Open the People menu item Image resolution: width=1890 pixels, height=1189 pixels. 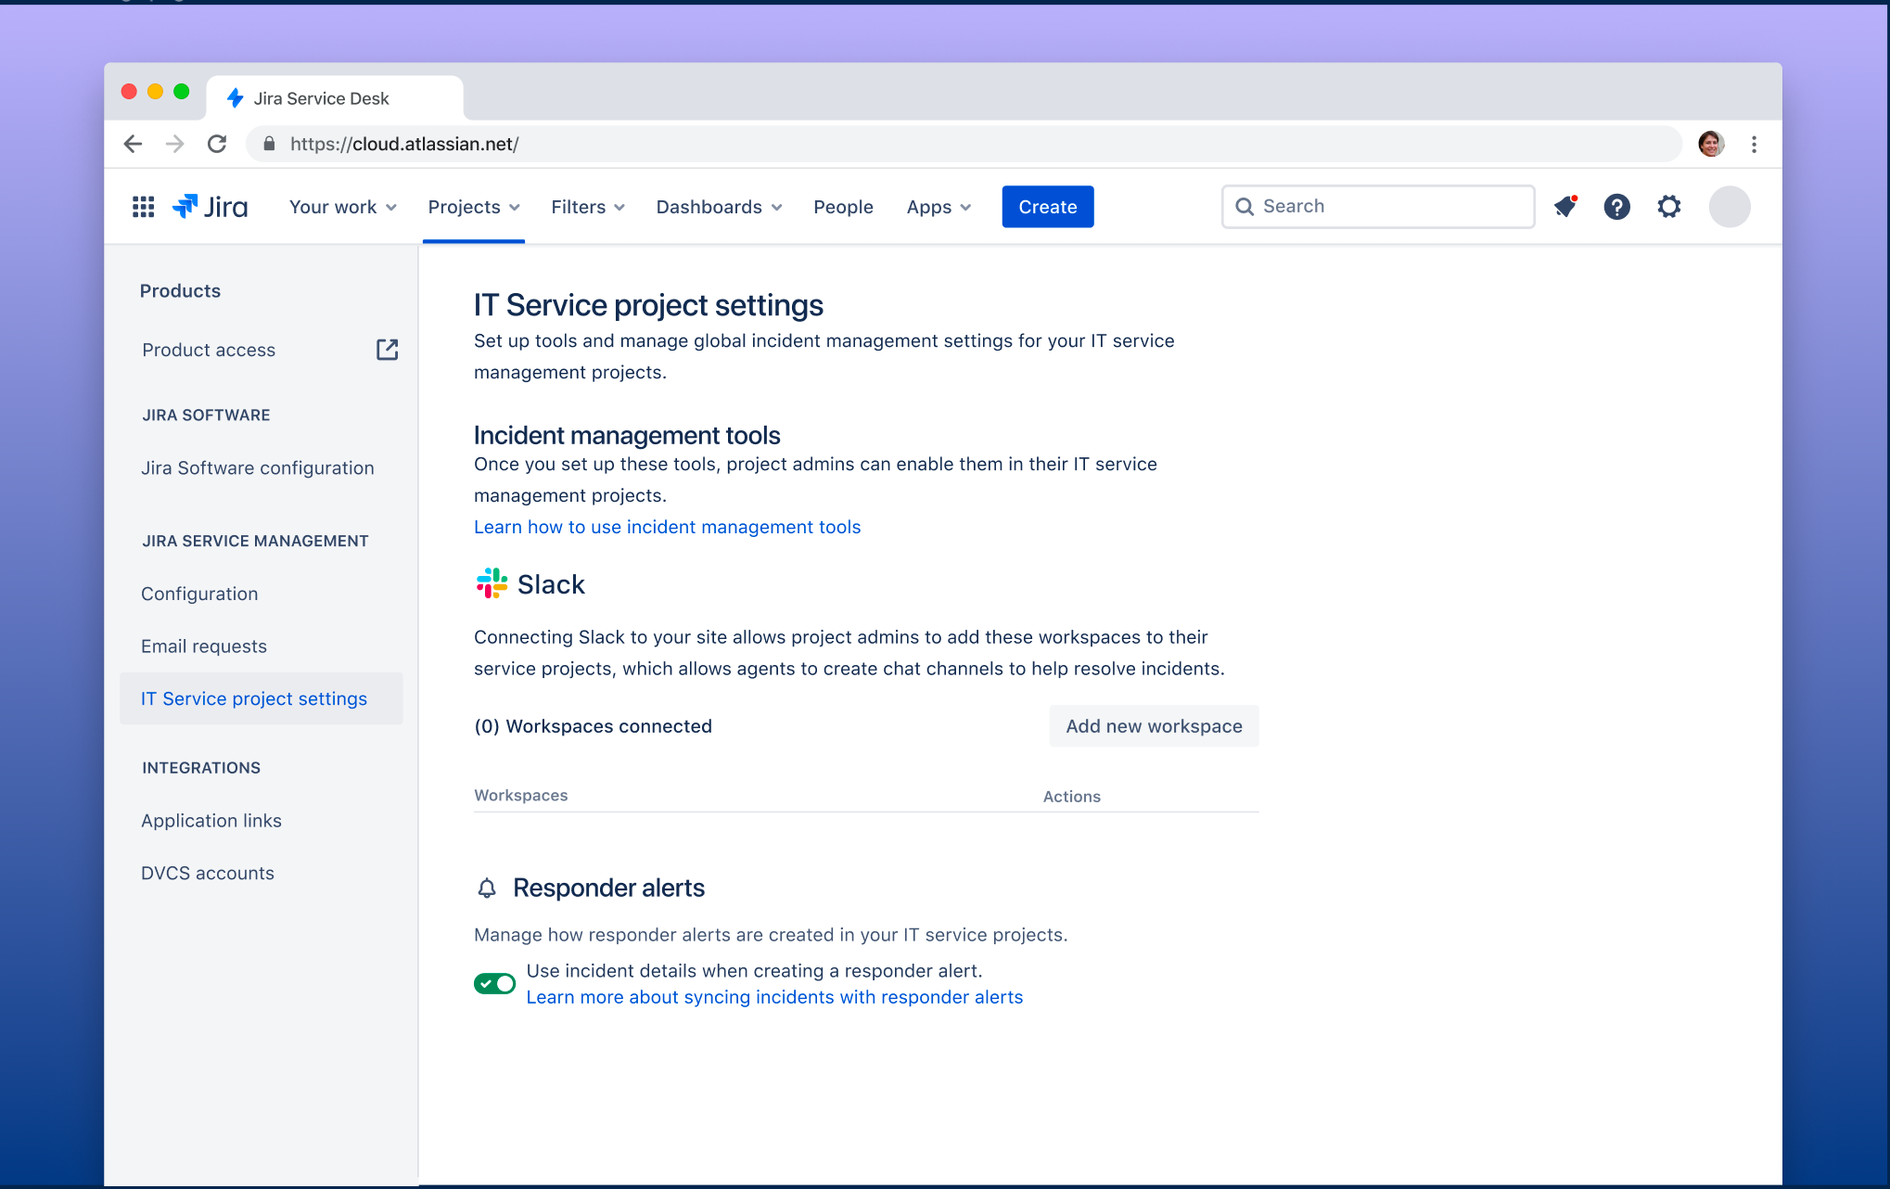pos(843,207)
